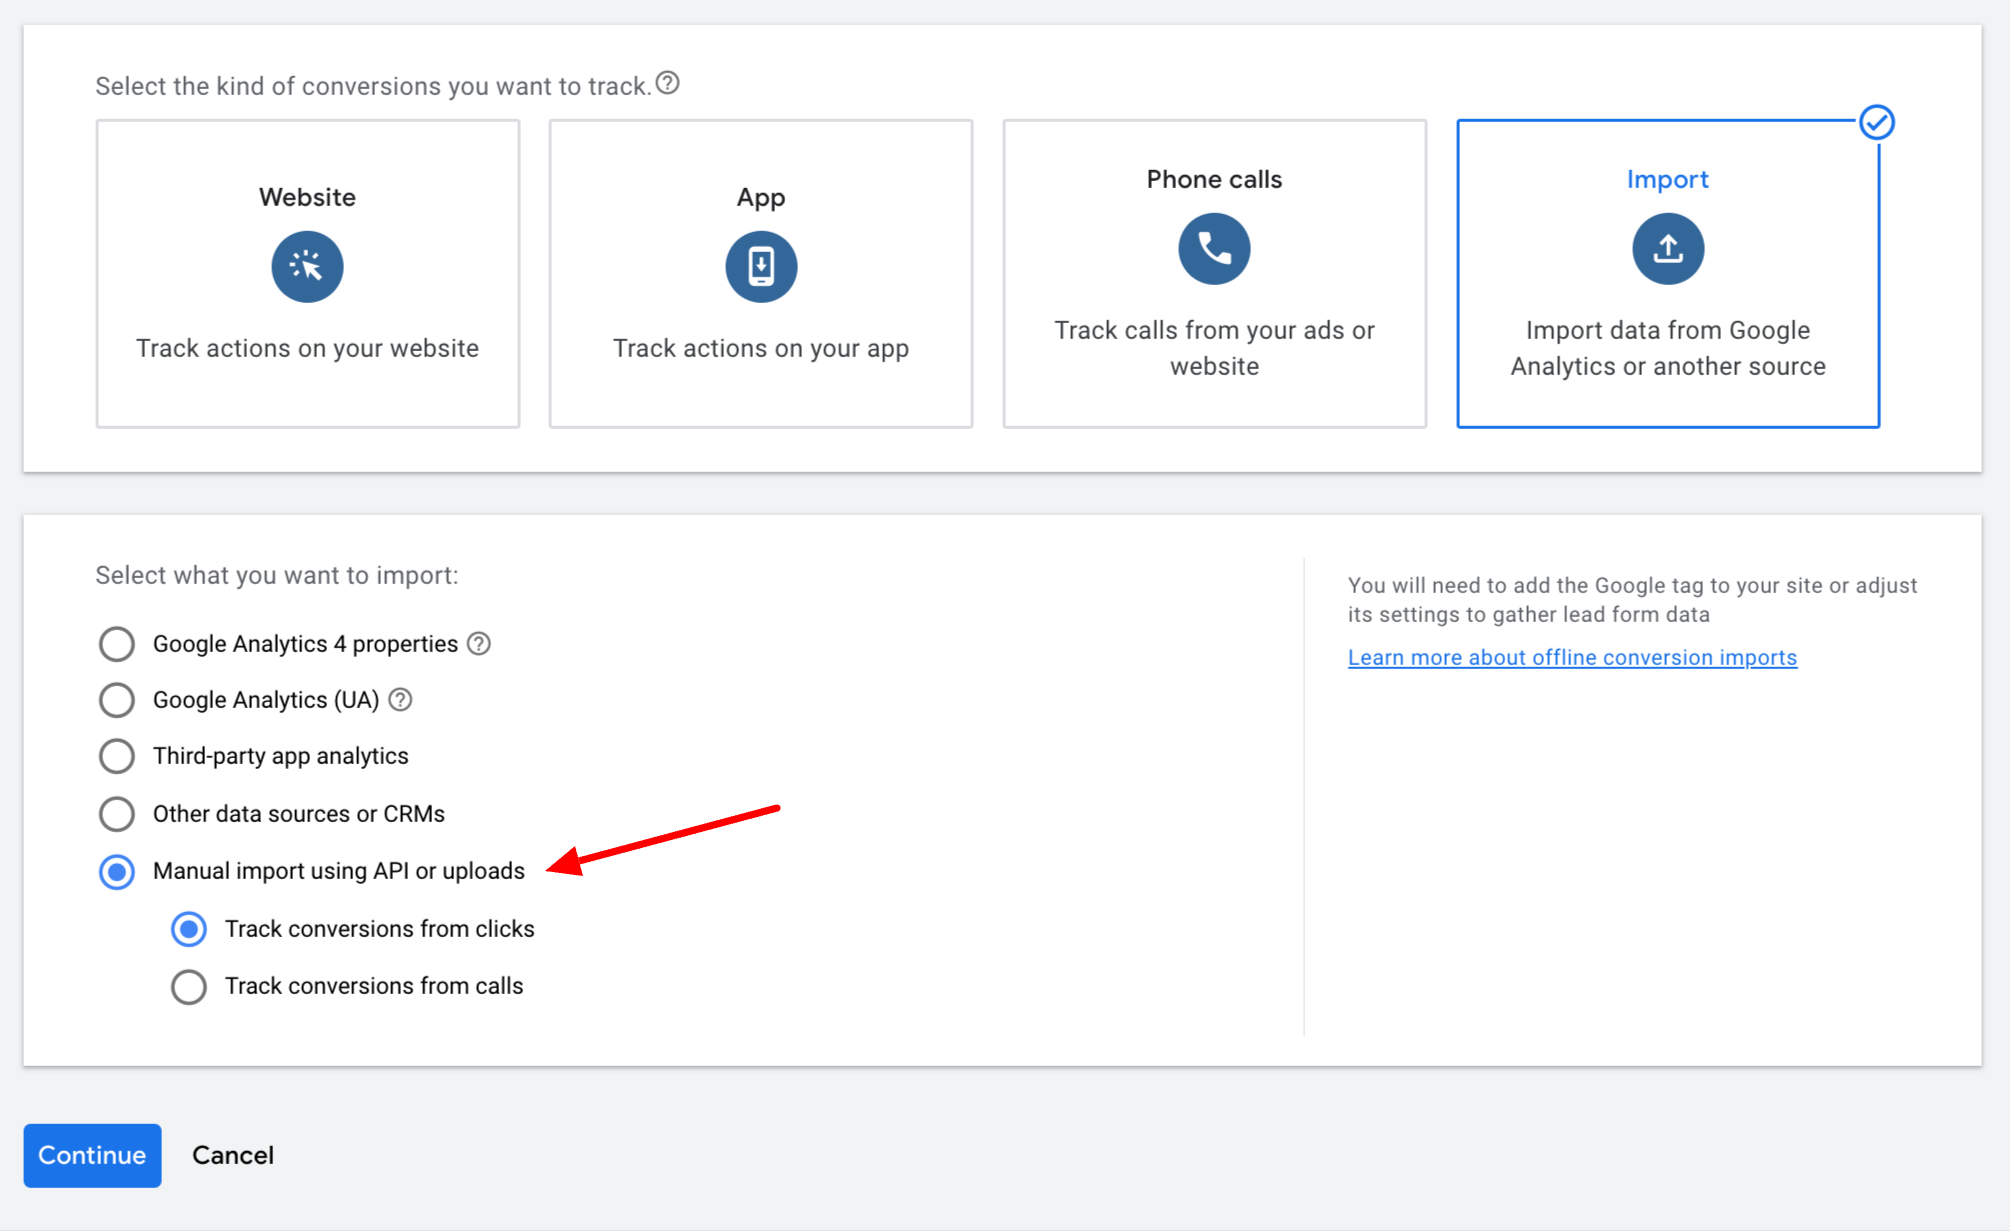
Task: Click help icon next to Google Analytics 4 properties
Action: point(479,644)
